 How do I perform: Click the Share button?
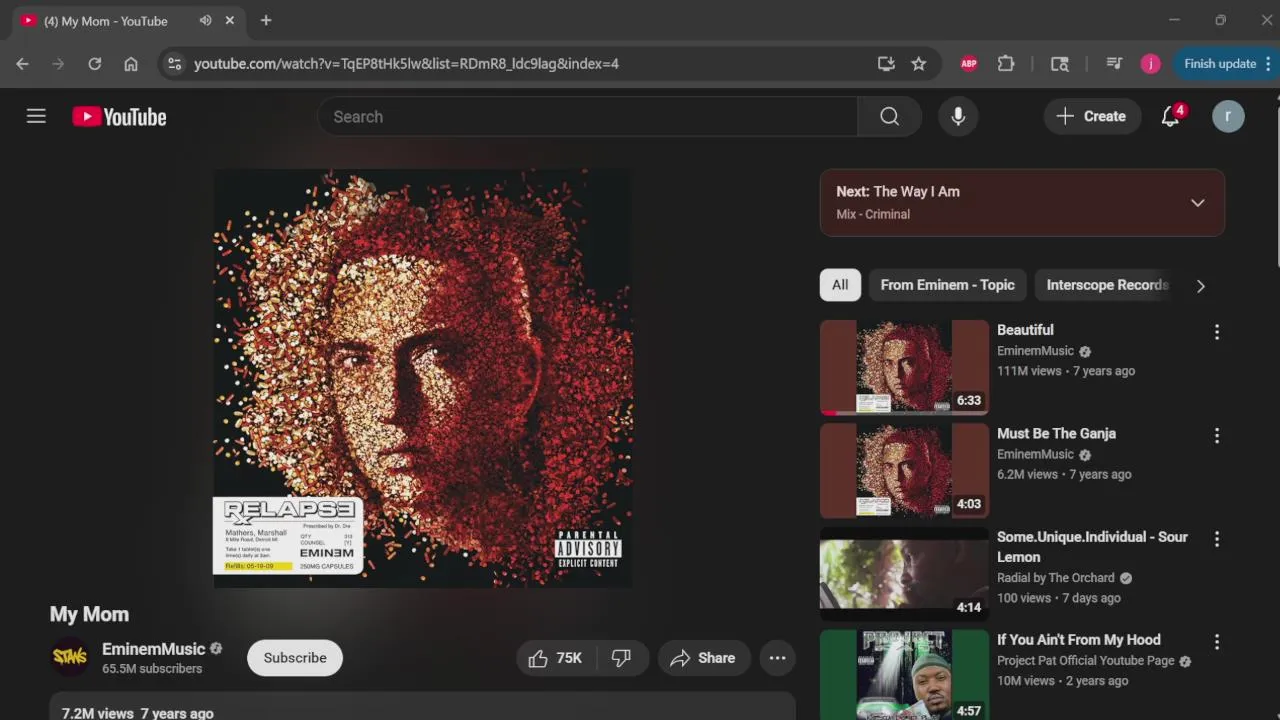point(704,658)
